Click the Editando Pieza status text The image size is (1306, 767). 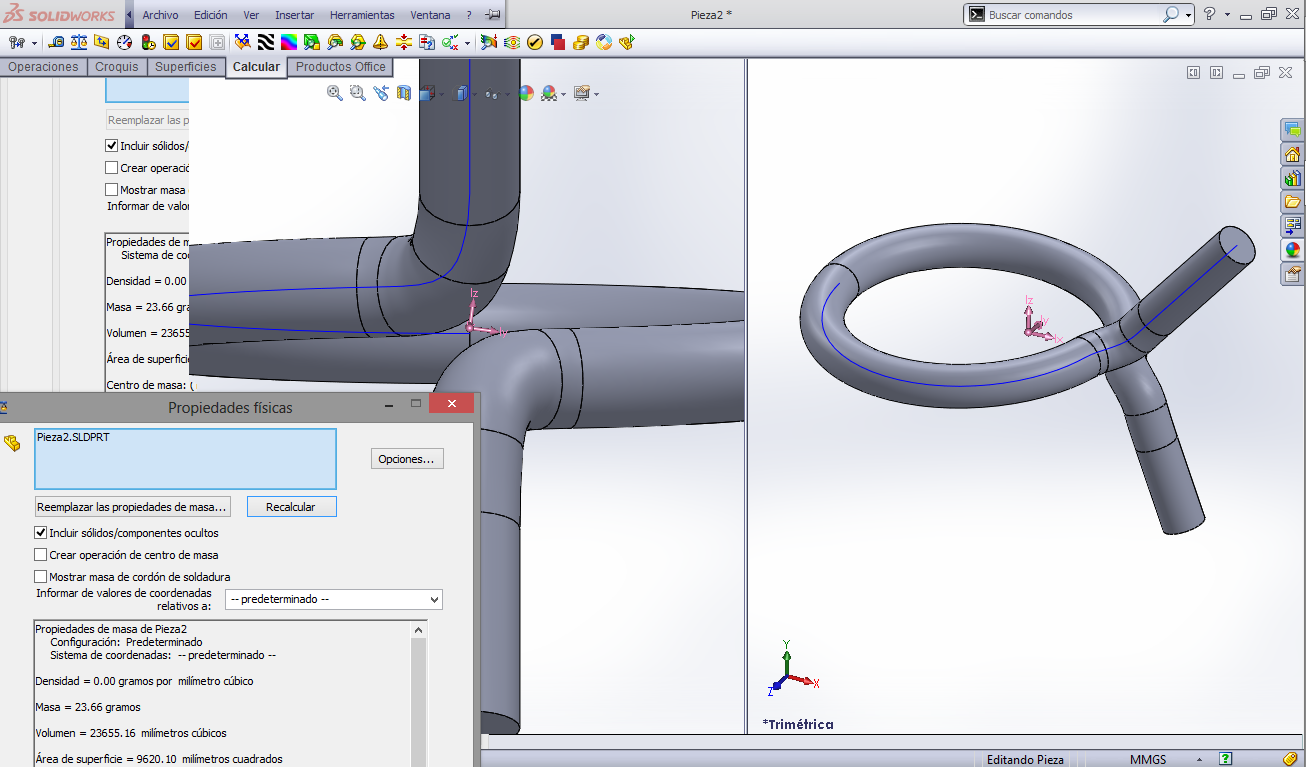[x=1025, y=759]
